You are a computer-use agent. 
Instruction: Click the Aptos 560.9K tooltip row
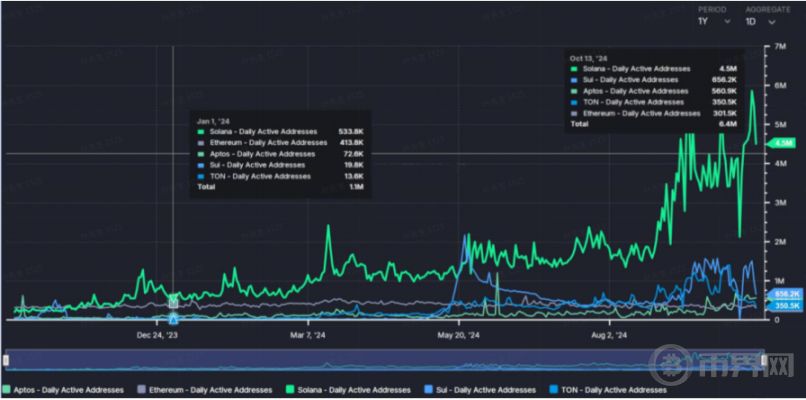click(654, 91)
